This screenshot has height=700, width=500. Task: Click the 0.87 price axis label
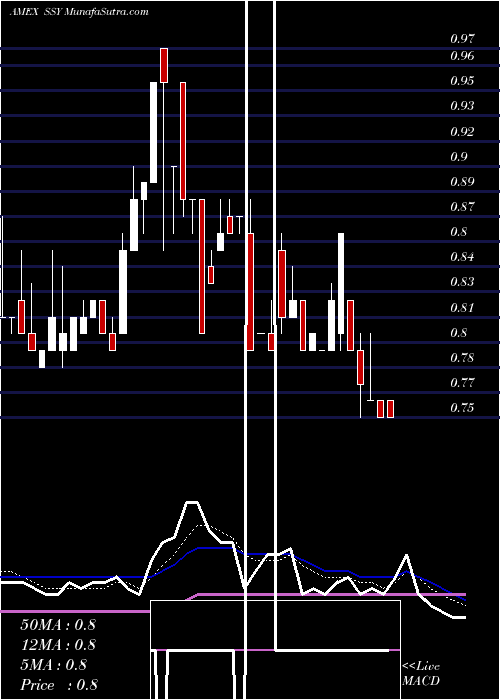462,207
